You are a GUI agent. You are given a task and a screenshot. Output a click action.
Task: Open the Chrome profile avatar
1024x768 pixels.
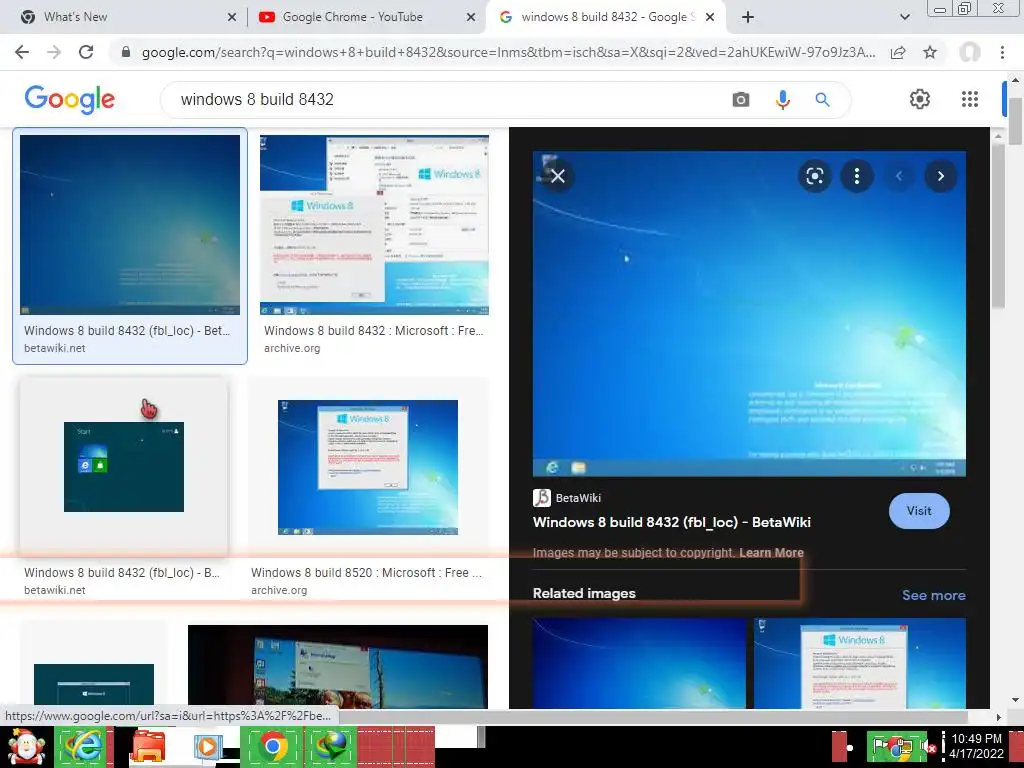(970, 52)
